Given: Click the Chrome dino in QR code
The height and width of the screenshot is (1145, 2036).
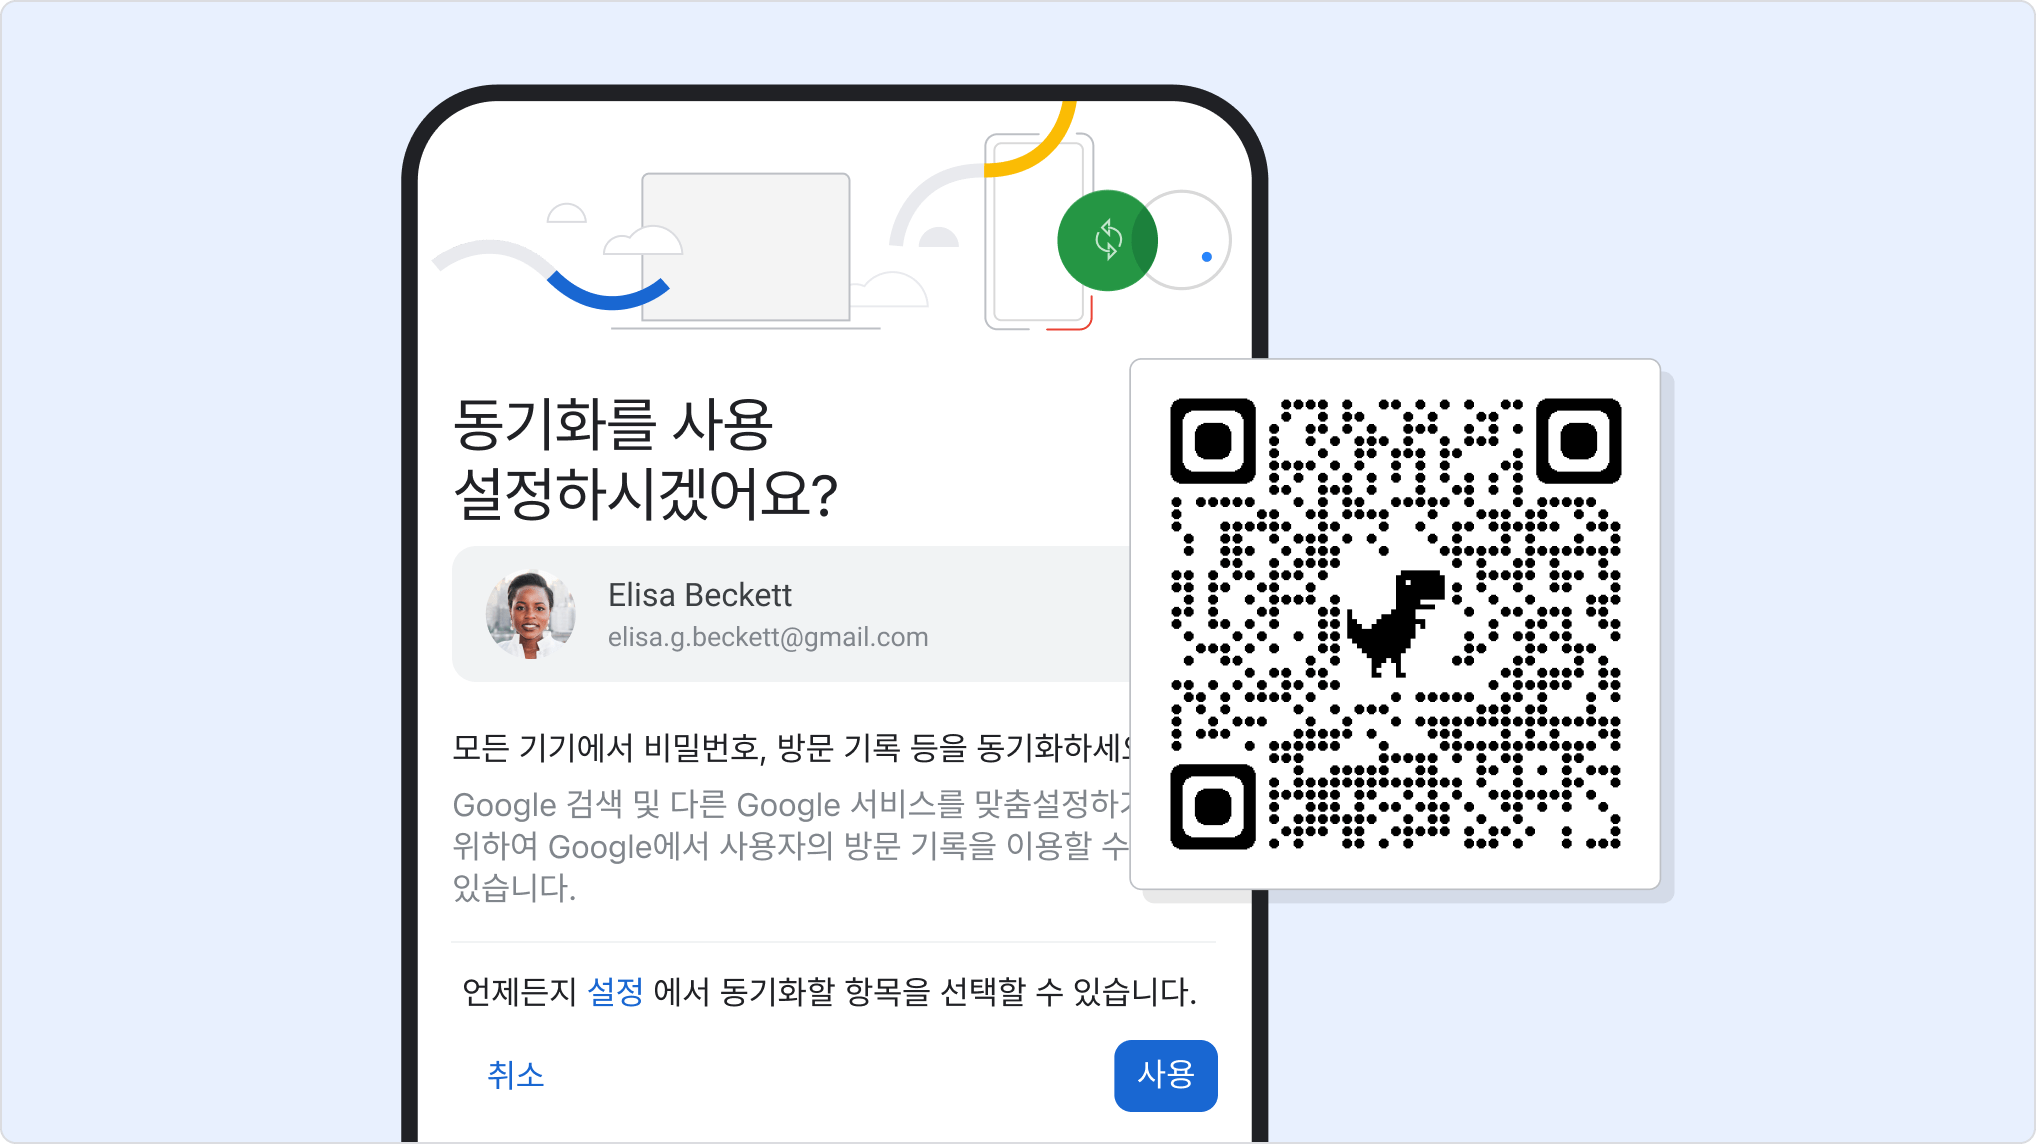Looking at the screenshot, I should [x=1396, y=623].
